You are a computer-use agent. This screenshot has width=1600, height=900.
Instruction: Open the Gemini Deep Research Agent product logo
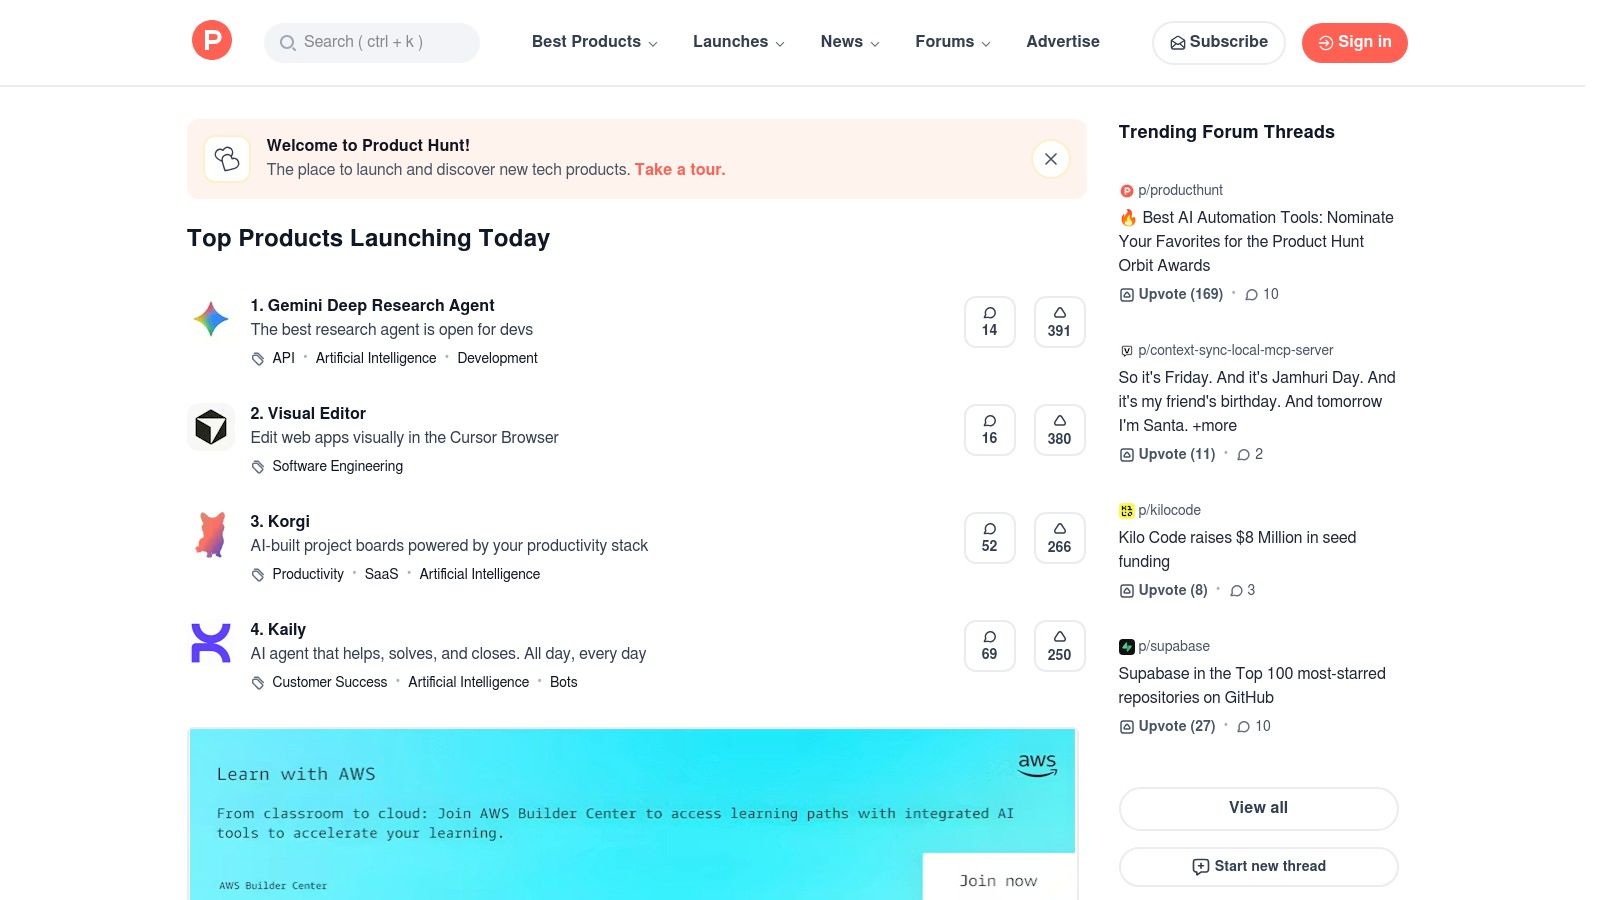[x=210, y=319]
